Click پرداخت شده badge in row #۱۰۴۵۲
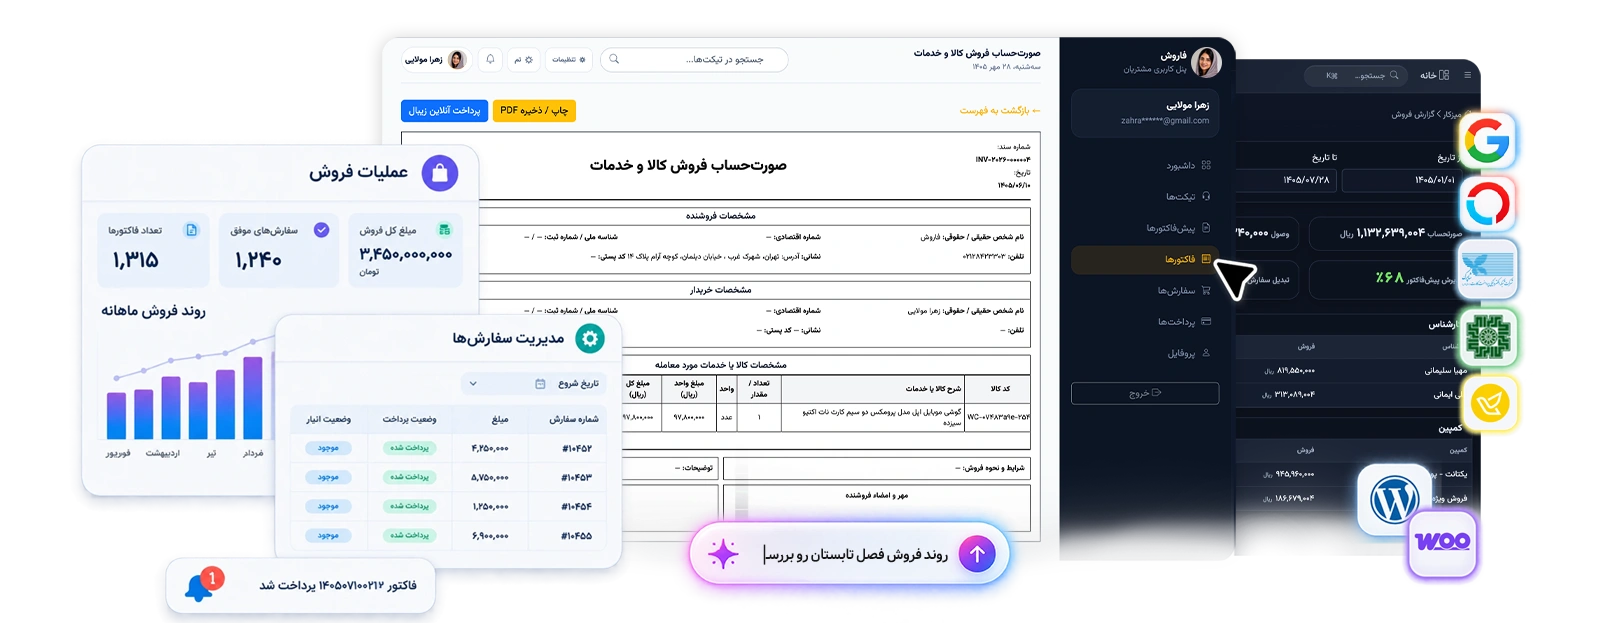1600x623 pixels. (410, 448)
